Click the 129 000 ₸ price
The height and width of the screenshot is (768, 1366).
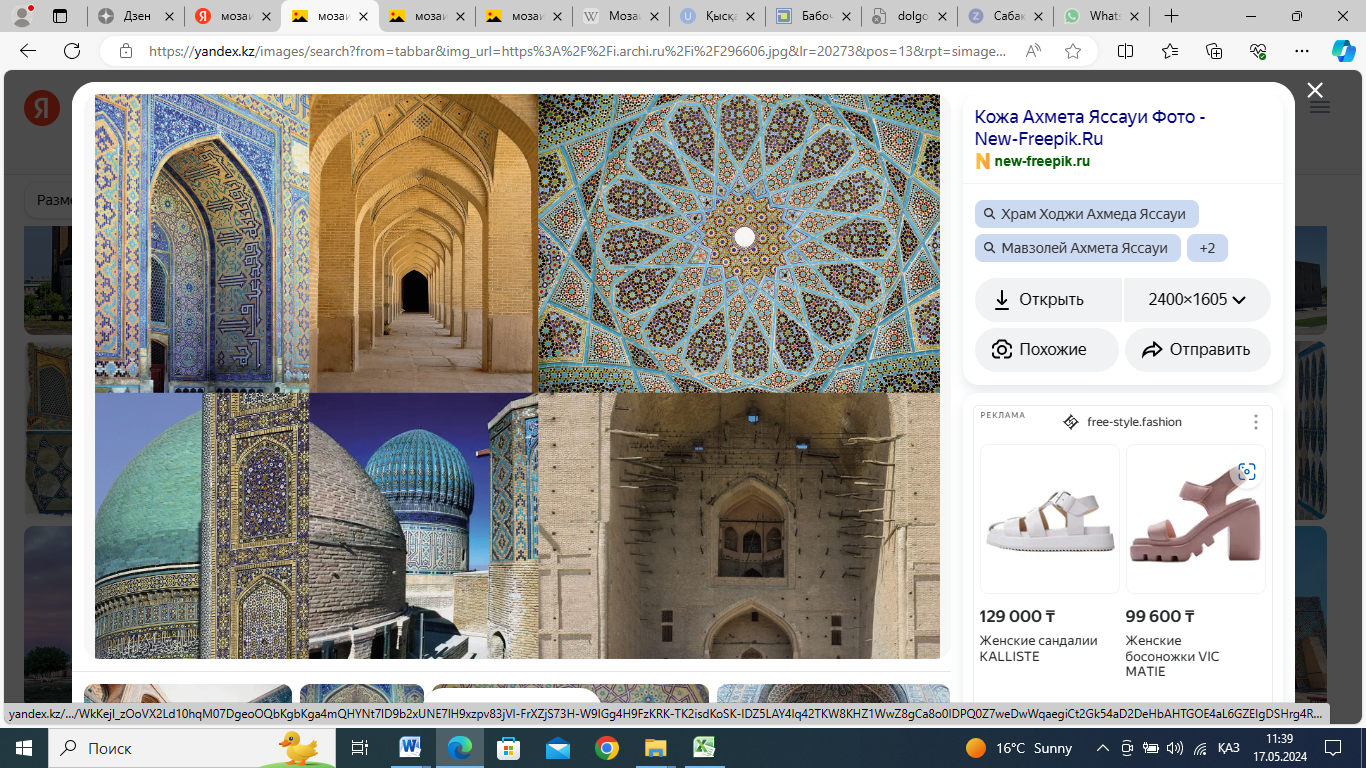pyautogui.click(x=1017, y=617)
